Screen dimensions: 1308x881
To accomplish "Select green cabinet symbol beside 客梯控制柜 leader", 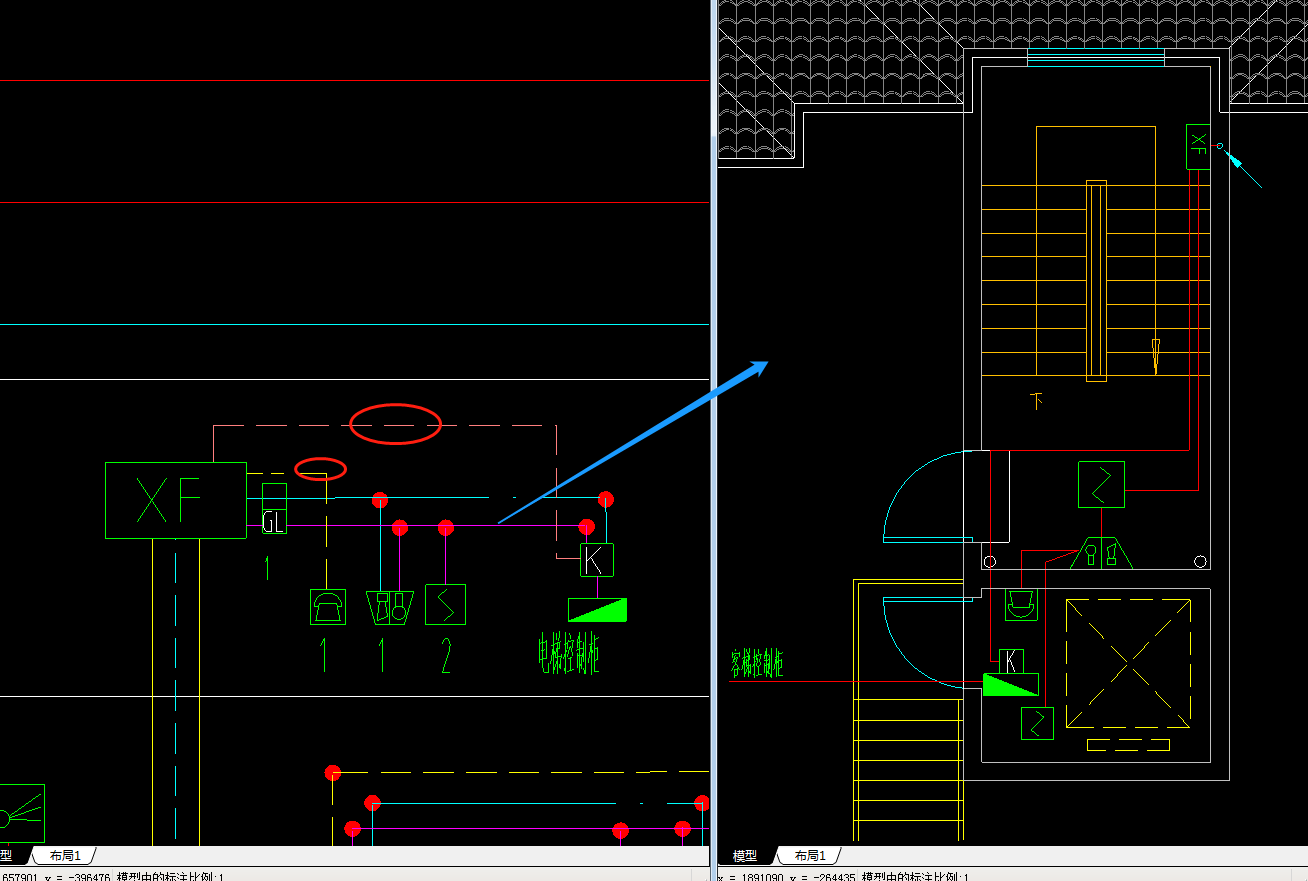I will (1011, 684).
